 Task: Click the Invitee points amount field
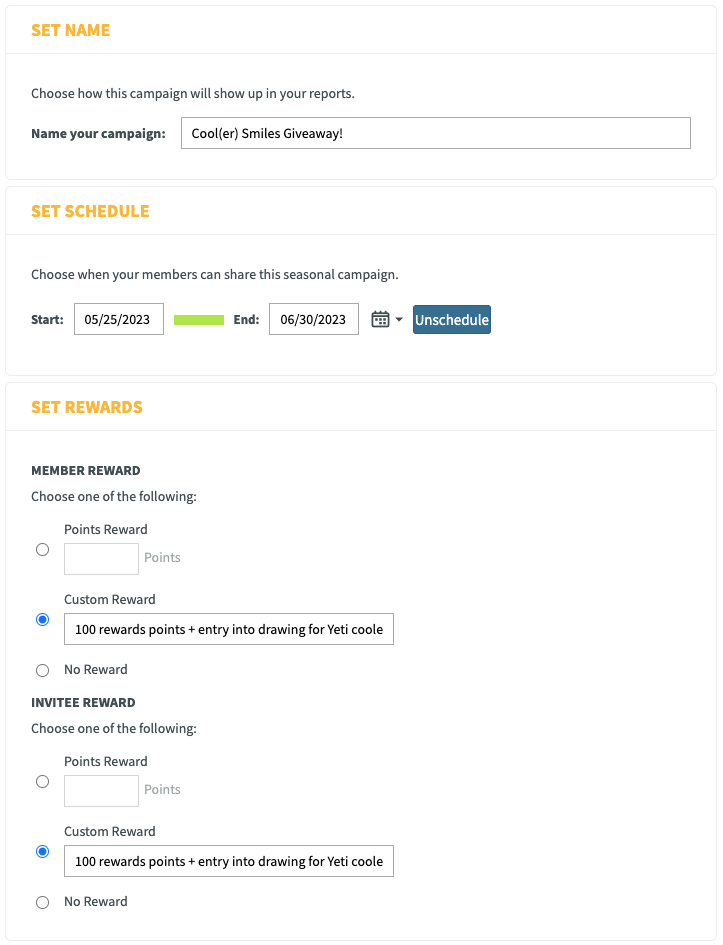pyautogui.click(x=101, y=791)
